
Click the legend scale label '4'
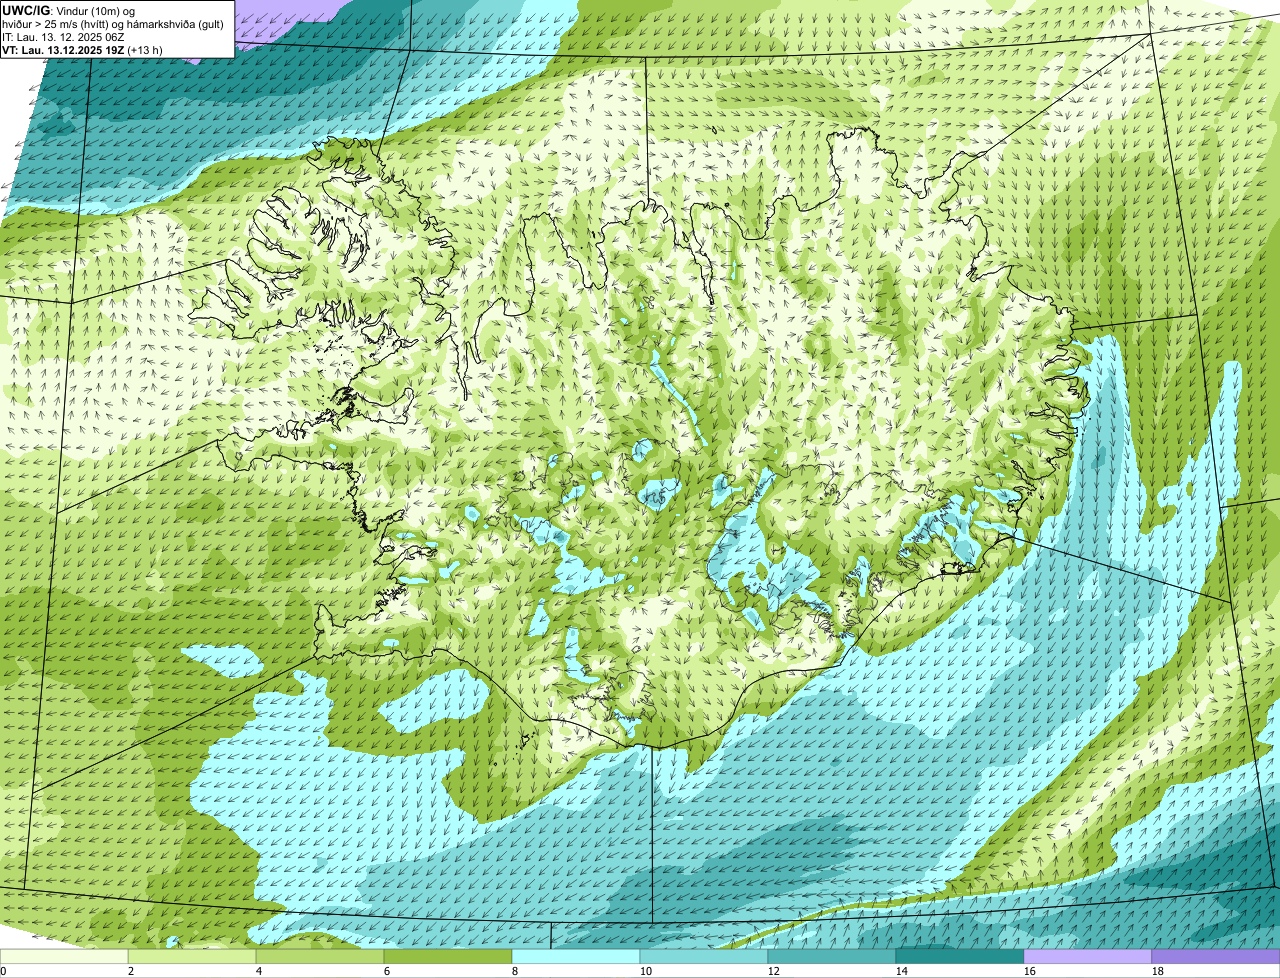[x=259, y=971]
